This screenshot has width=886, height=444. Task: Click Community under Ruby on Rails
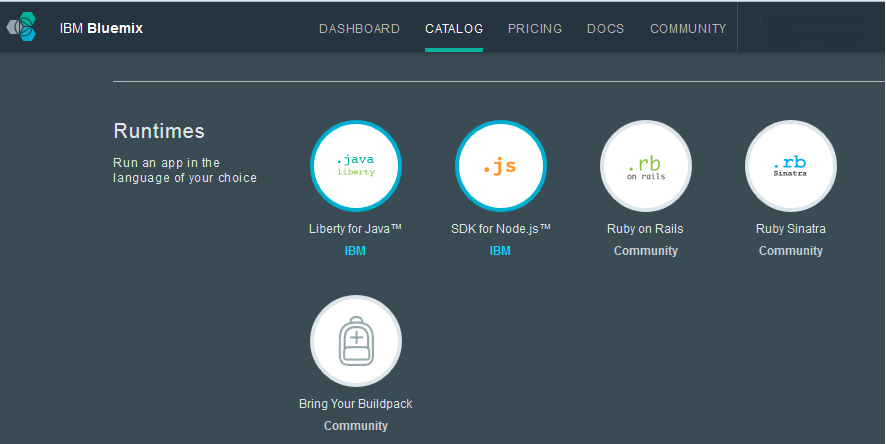coord(646,251)
